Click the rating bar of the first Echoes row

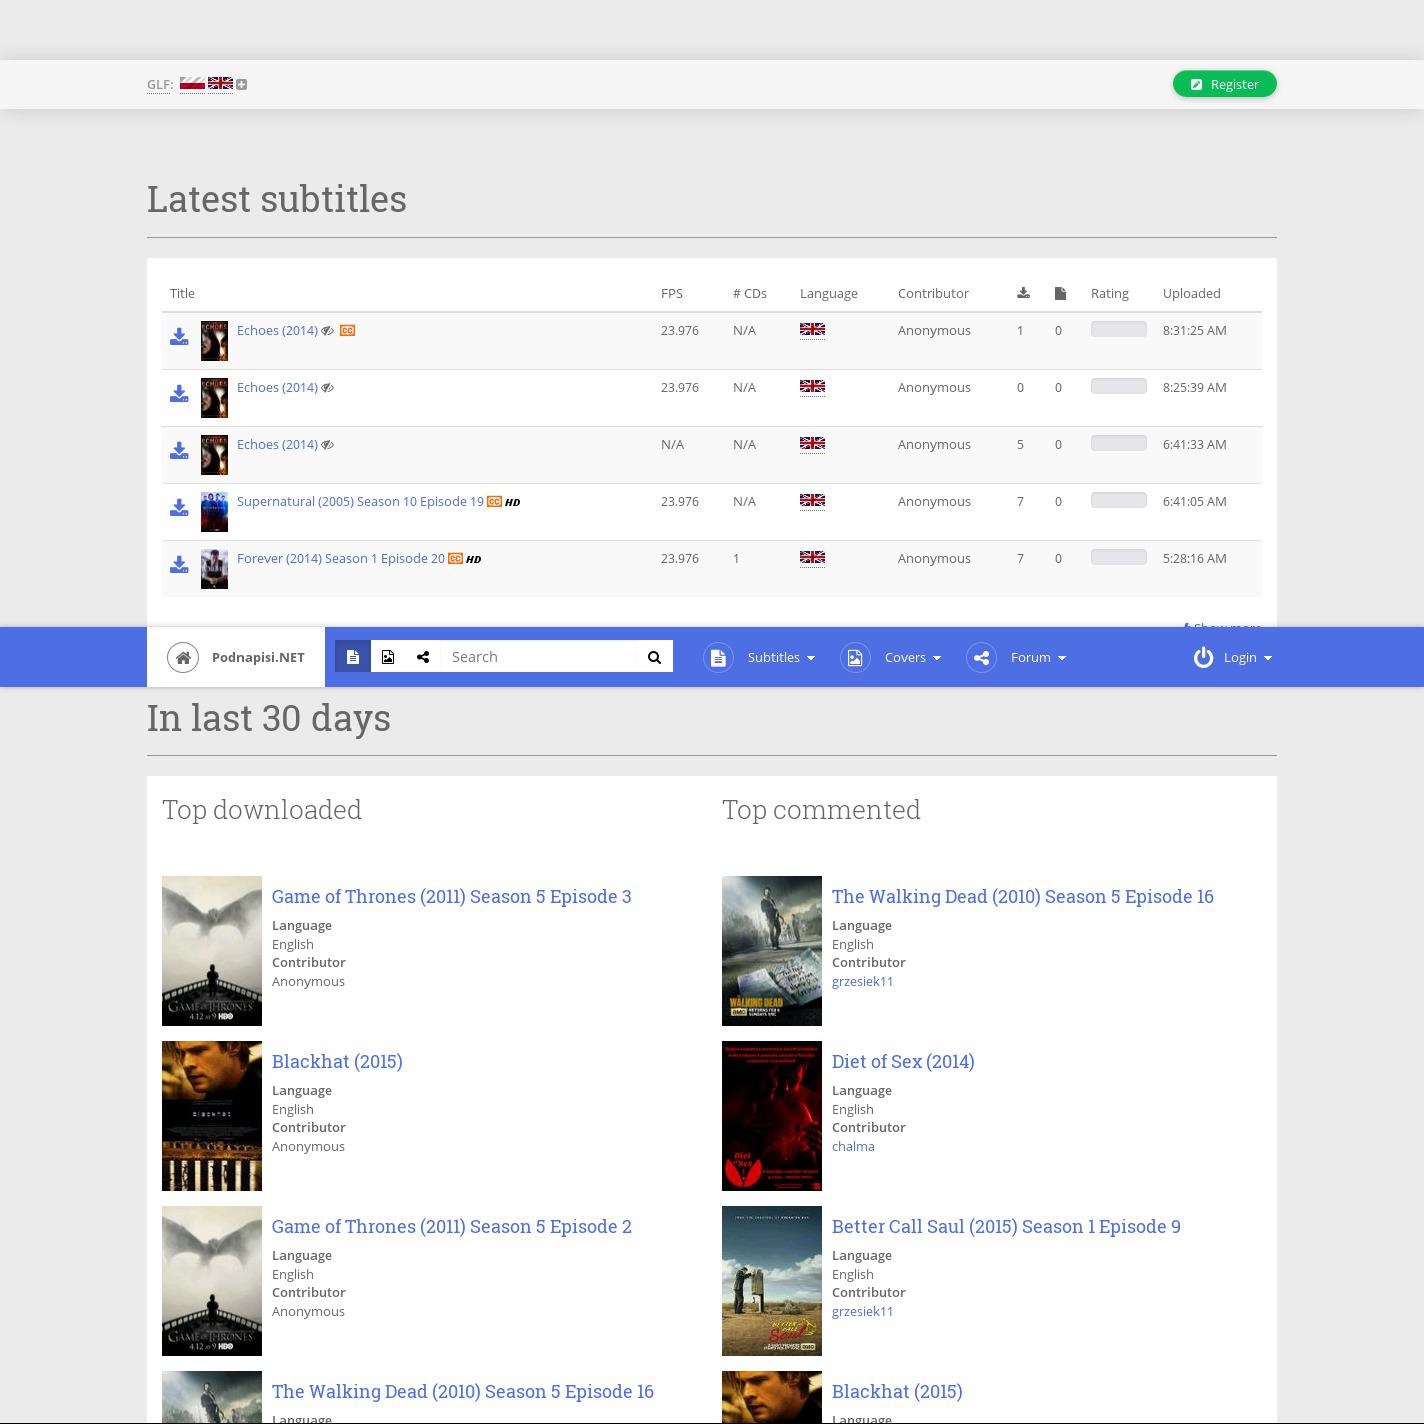[x=1118, y=330]
